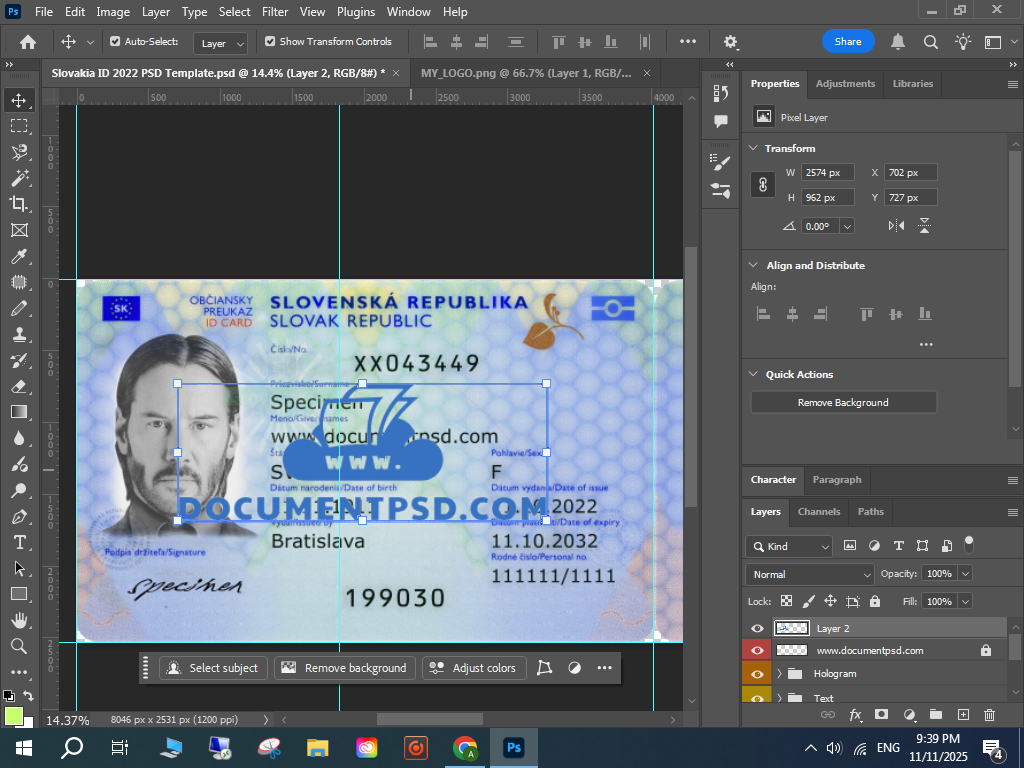Open the layer Opacity dropdown
Viewport: 1024px width, 768px height.
pos(965,574)
